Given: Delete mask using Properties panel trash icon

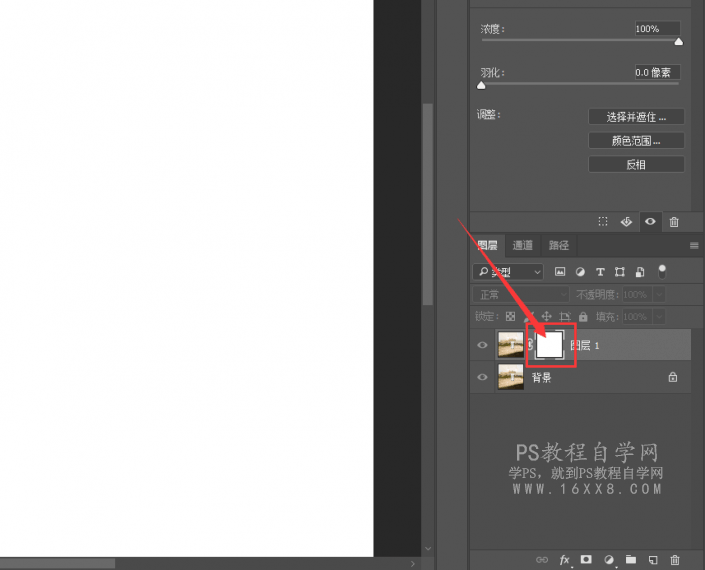Looking at the screenshot, I should tap(674, 222).
